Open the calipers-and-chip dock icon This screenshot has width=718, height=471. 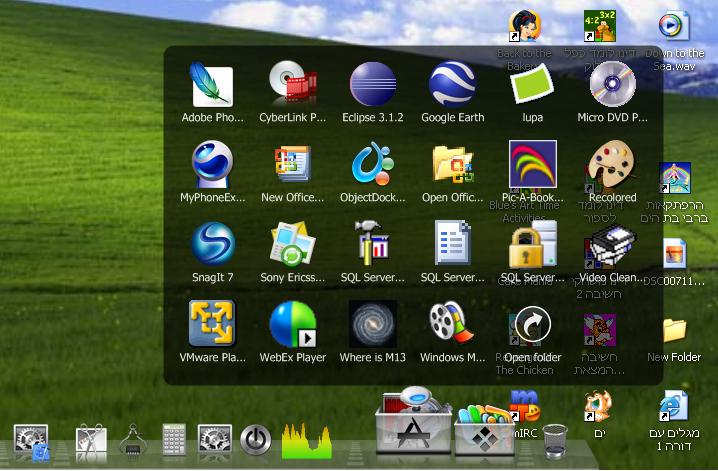pos(133,440)
